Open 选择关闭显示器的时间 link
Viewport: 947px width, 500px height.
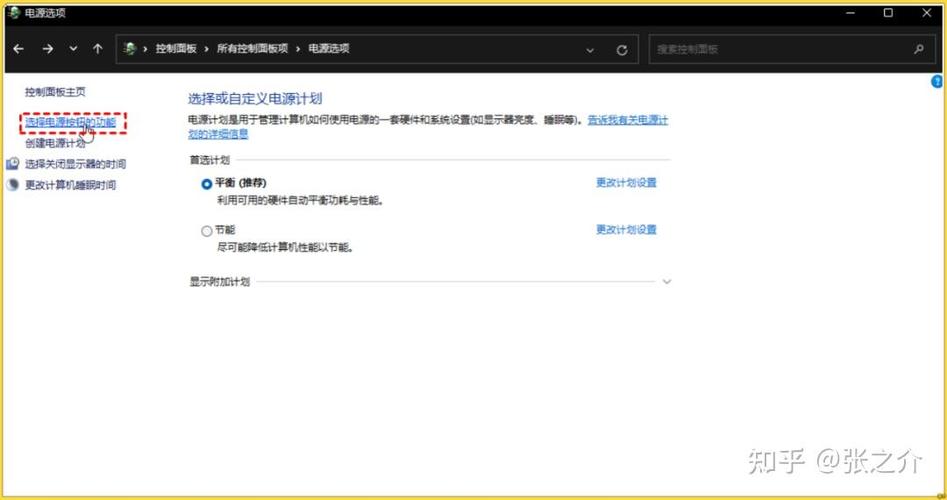tap(75, 164)
